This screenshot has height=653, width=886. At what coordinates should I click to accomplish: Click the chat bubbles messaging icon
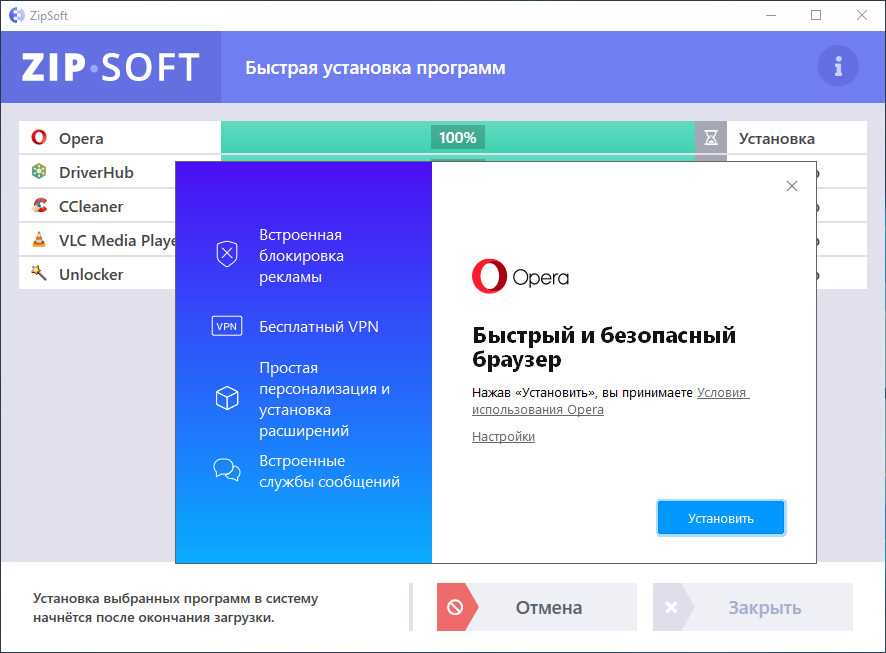click(x=227, y=470)
